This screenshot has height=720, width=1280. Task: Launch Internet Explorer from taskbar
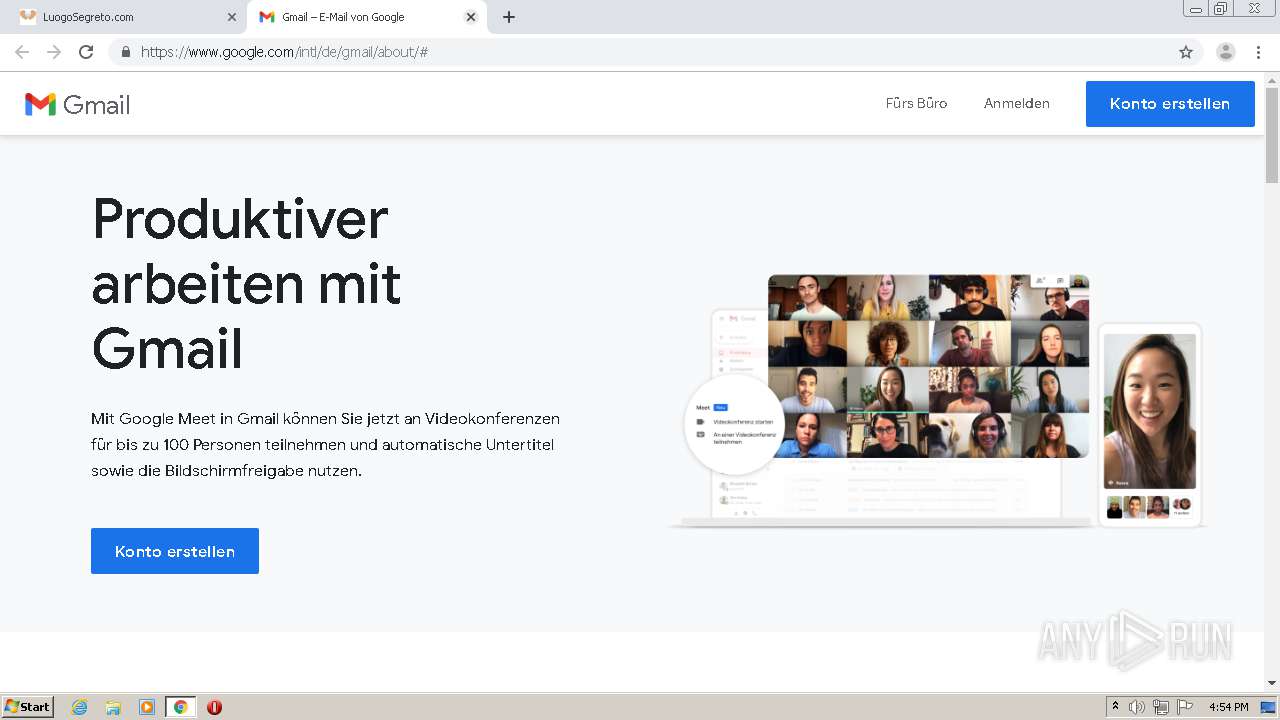click(79, 707)
